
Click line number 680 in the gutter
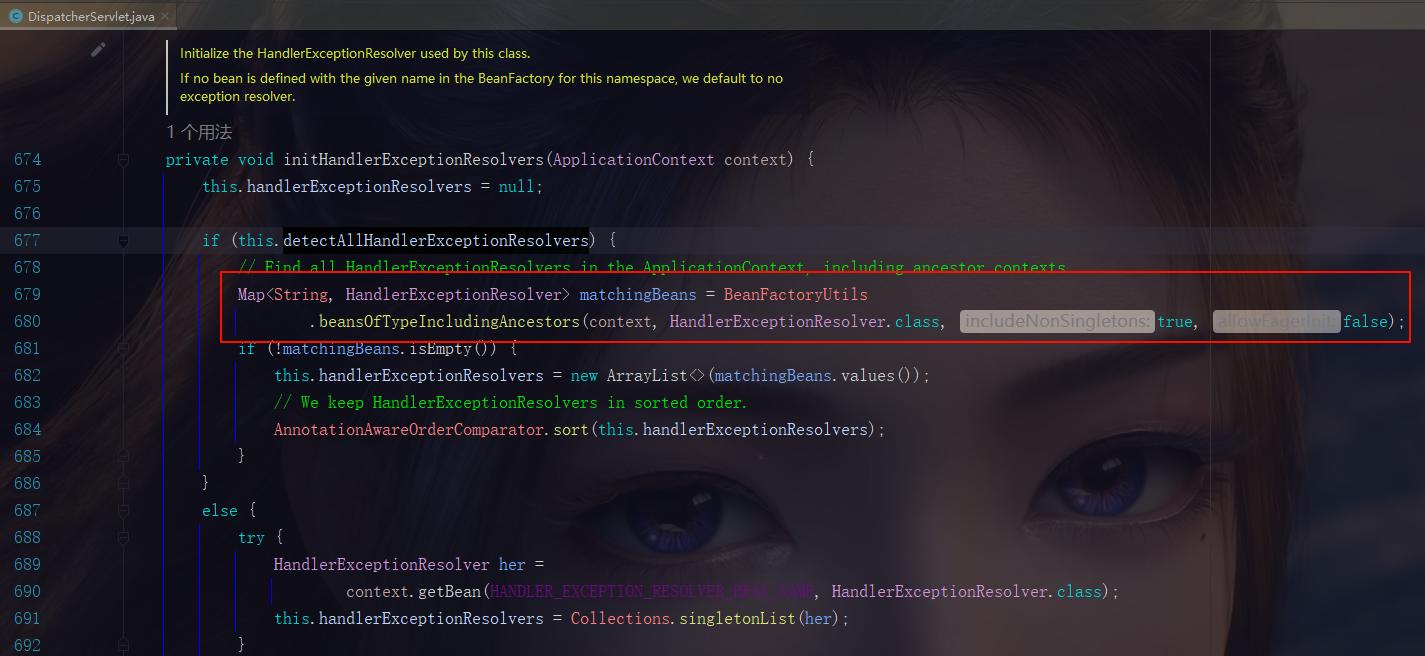coord(28,321)
